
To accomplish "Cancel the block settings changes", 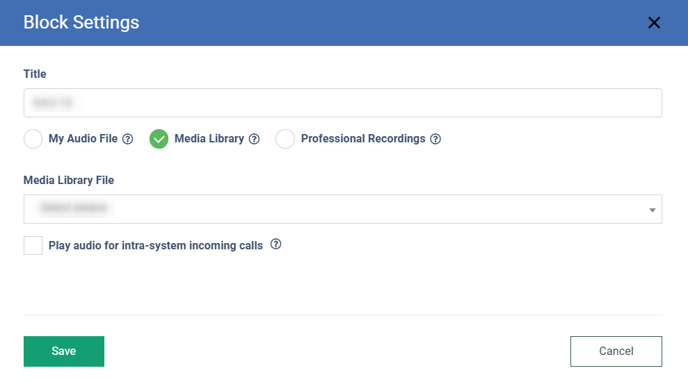I will click(616, 351).
